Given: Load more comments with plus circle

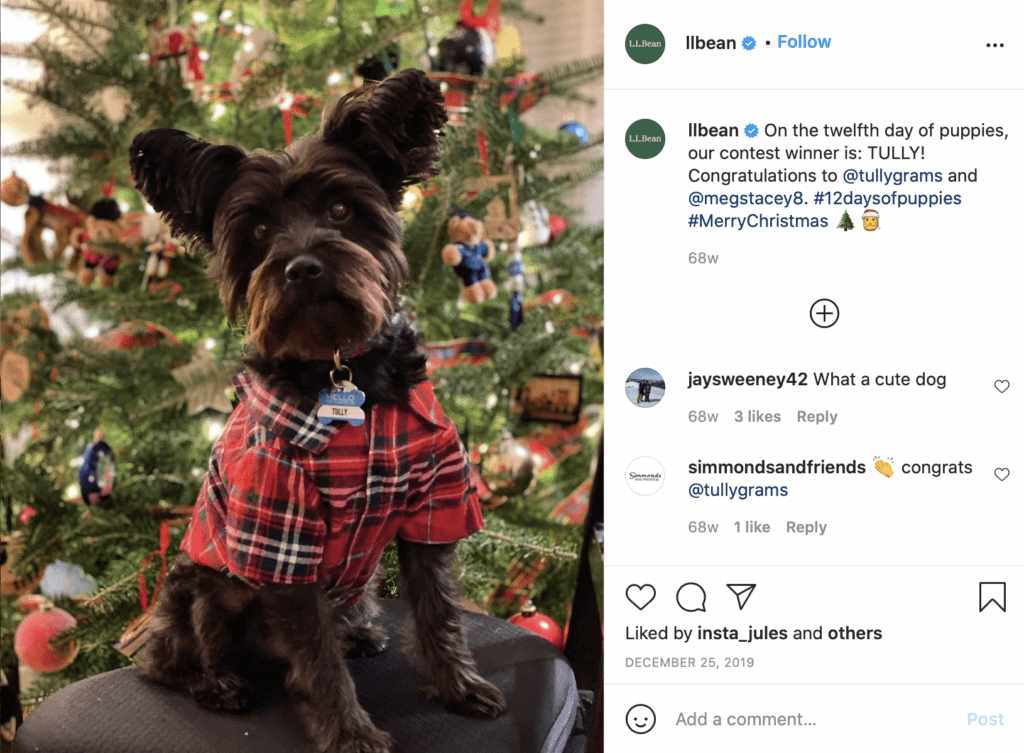Looking at the screenshot, I should tap(824, 313).
